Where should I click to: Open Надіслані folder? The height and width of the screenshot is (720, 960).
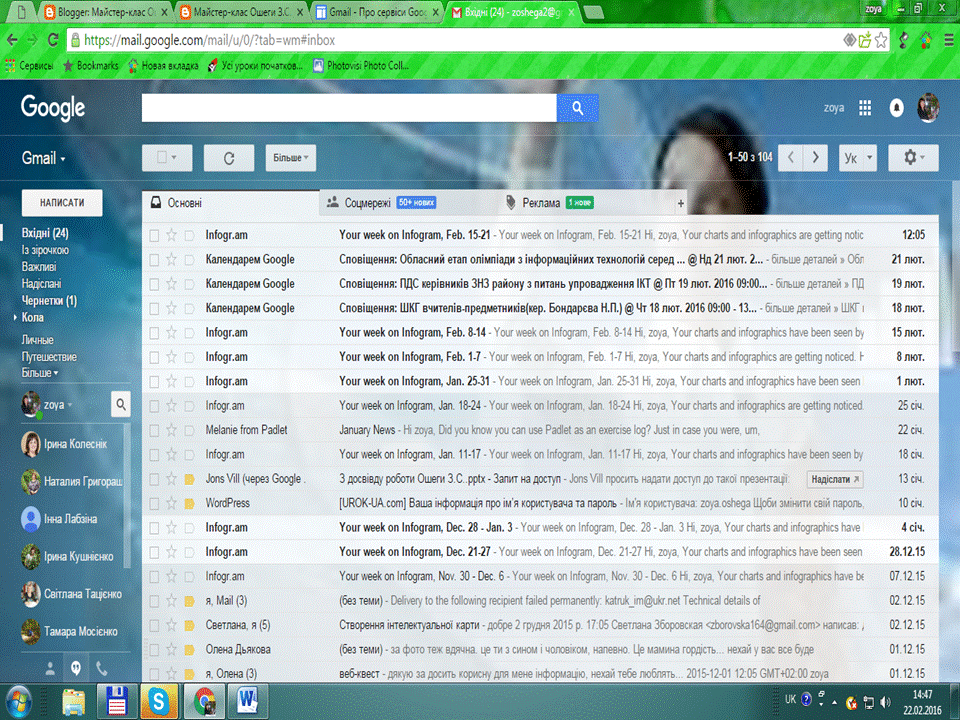point(41,283)
